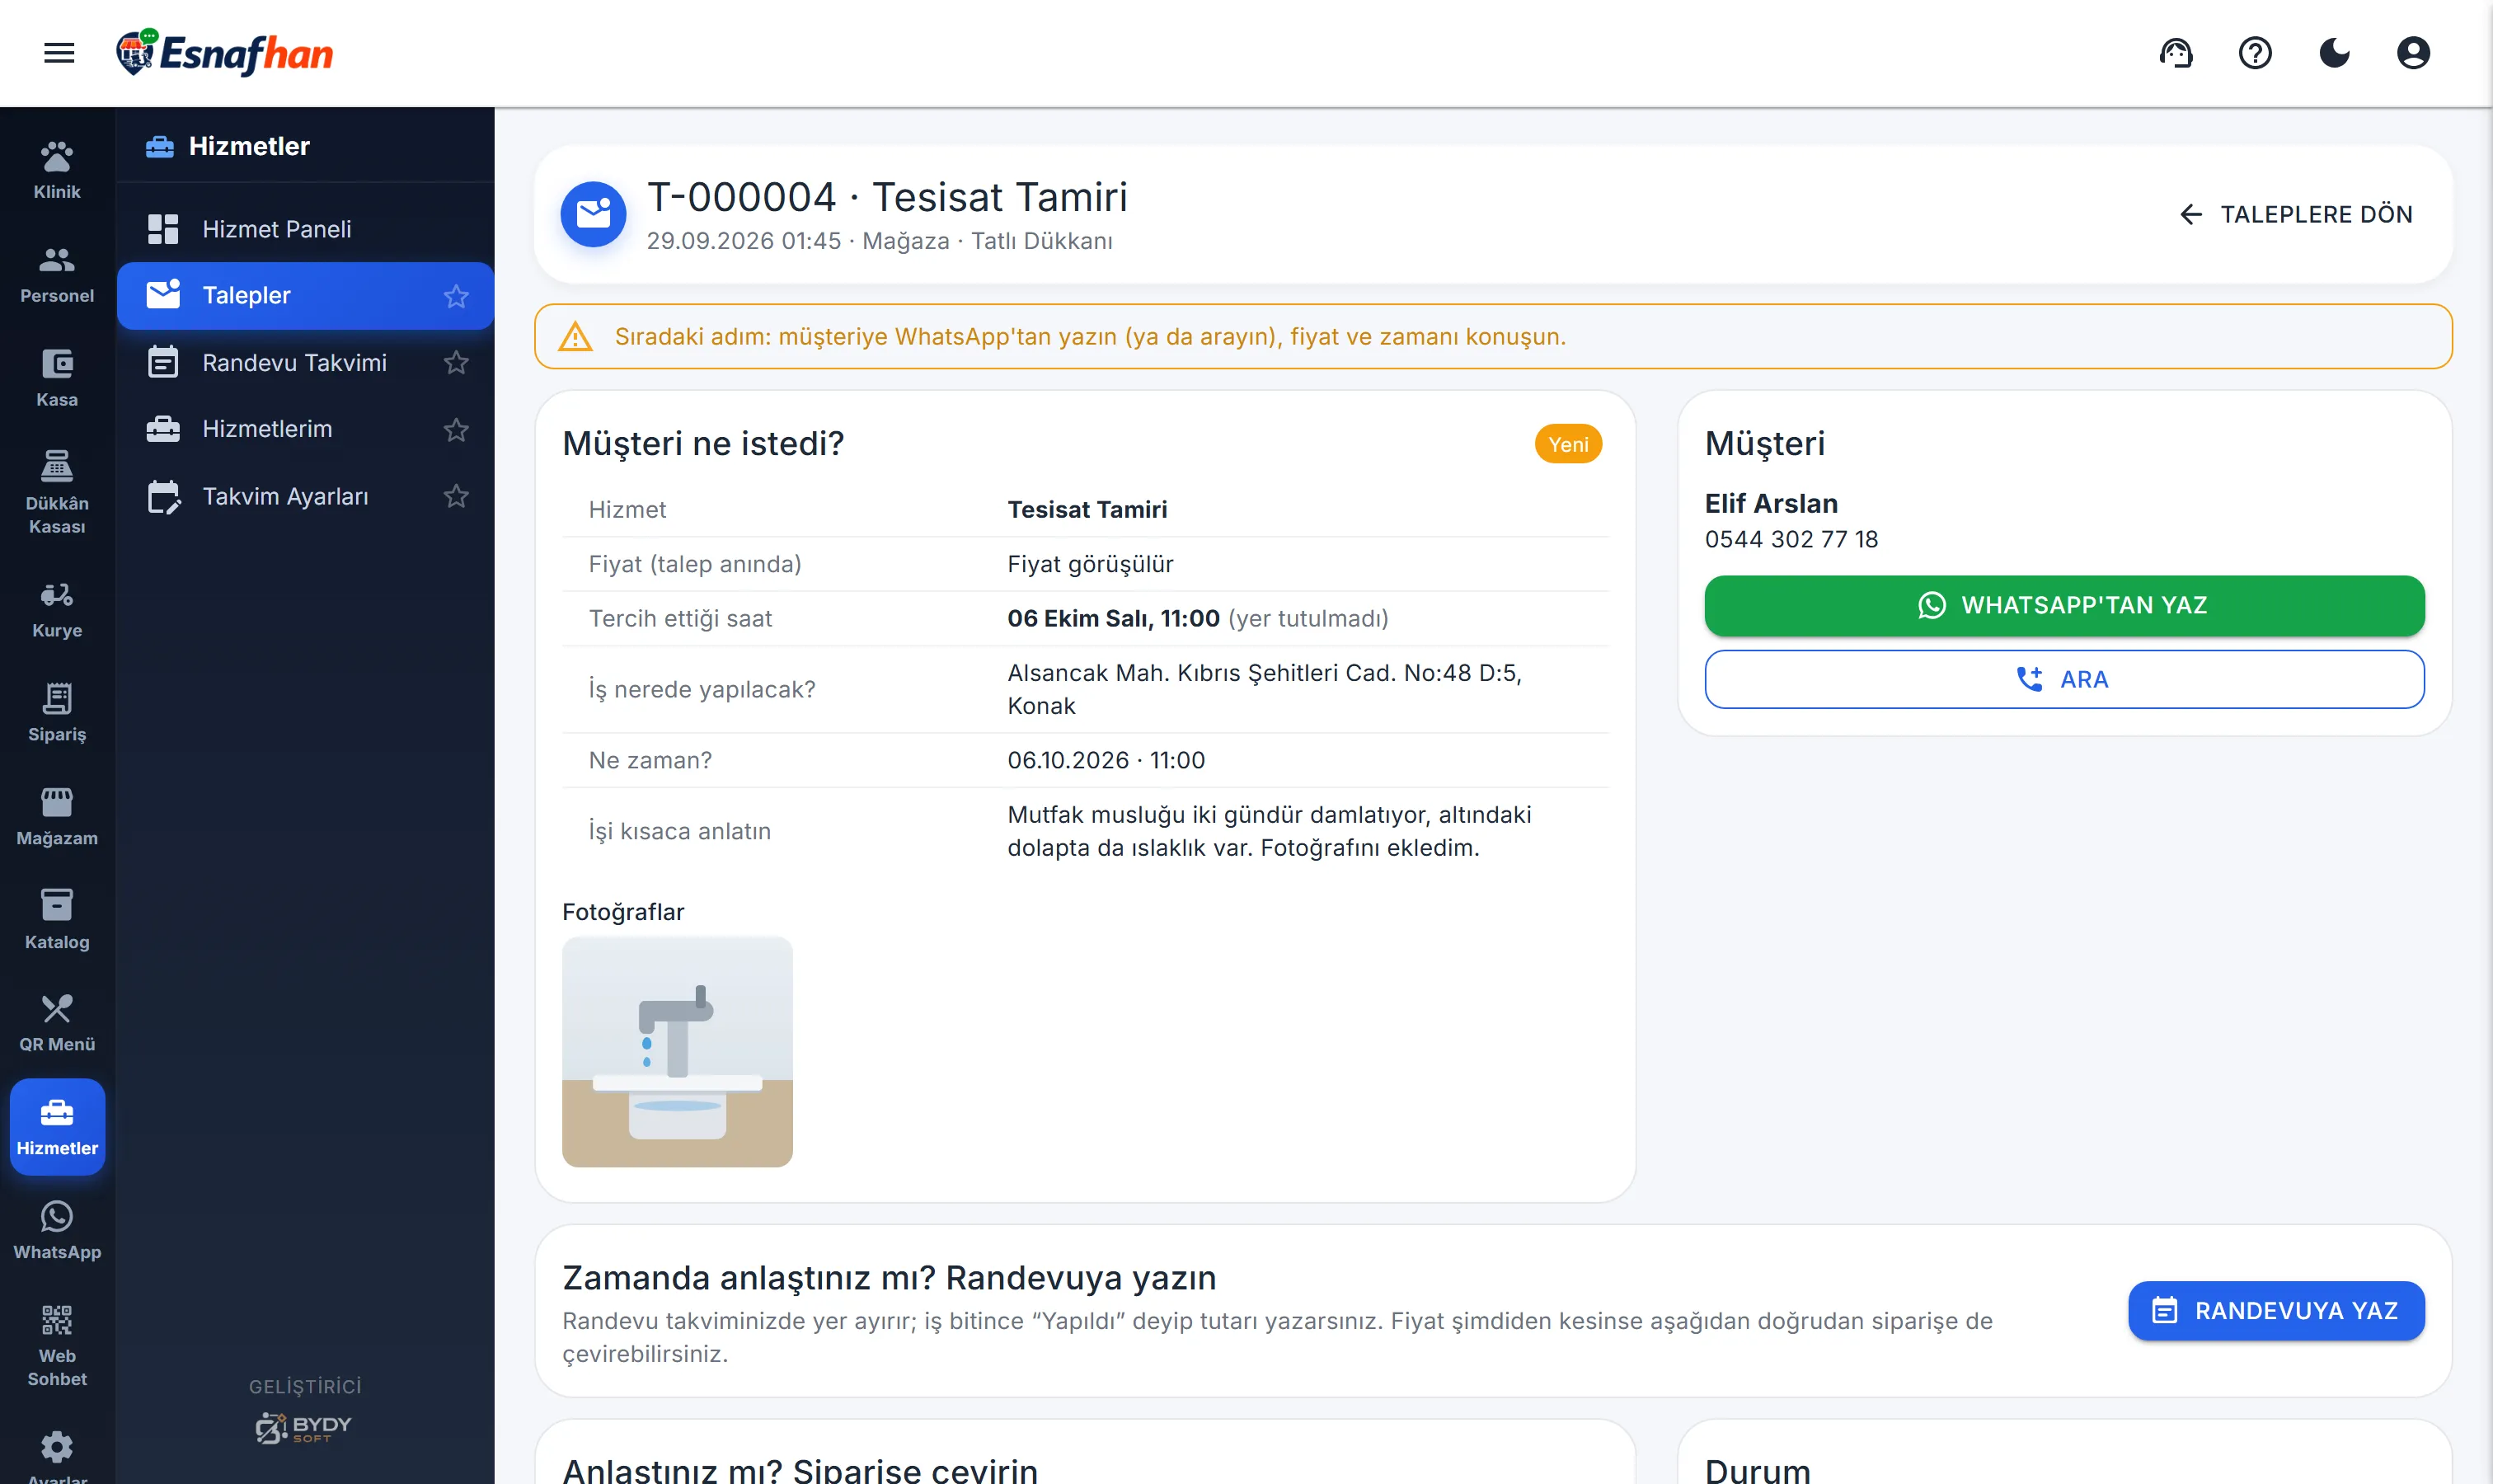2493x1484 pixels.
Task: Open the Personel module
Action: [x=57, y=275]
